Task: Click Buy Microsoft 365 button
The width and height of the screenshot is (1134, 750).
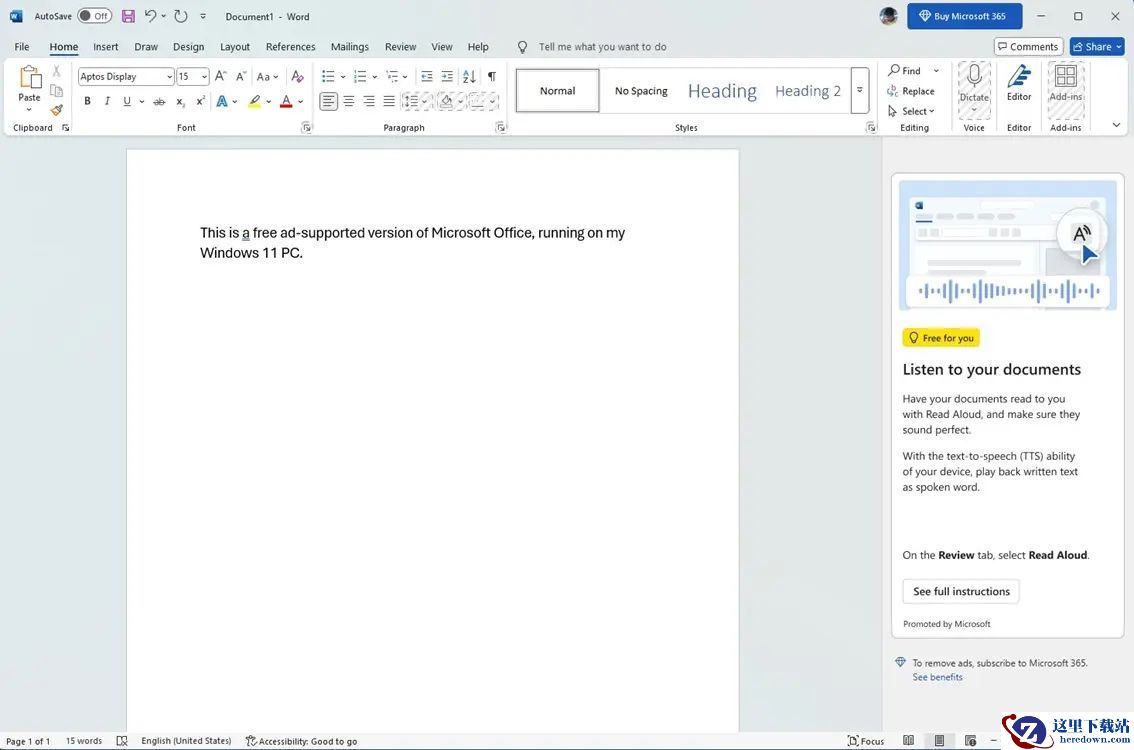Action: pos(965,16)
